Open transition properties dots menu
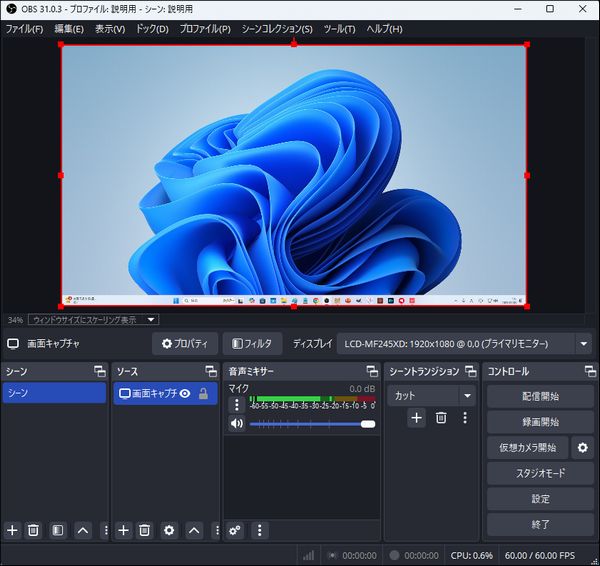Image resolution: width=600 pixels, height=566 pixels. pyautogui.click(x=465, y=418)
